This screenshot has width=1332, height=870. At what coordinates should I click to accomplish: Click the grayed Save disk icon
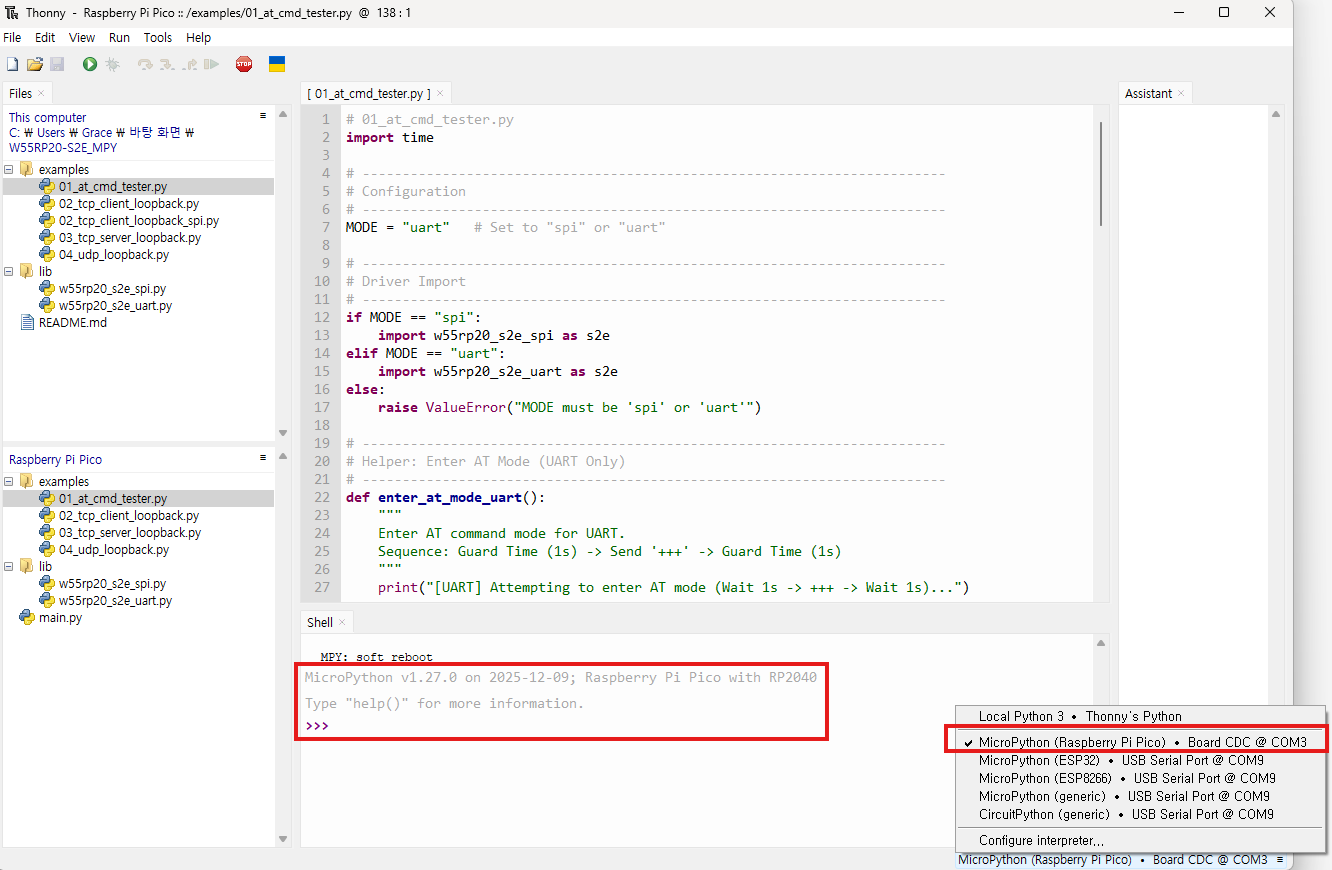[x=57, y=64]
